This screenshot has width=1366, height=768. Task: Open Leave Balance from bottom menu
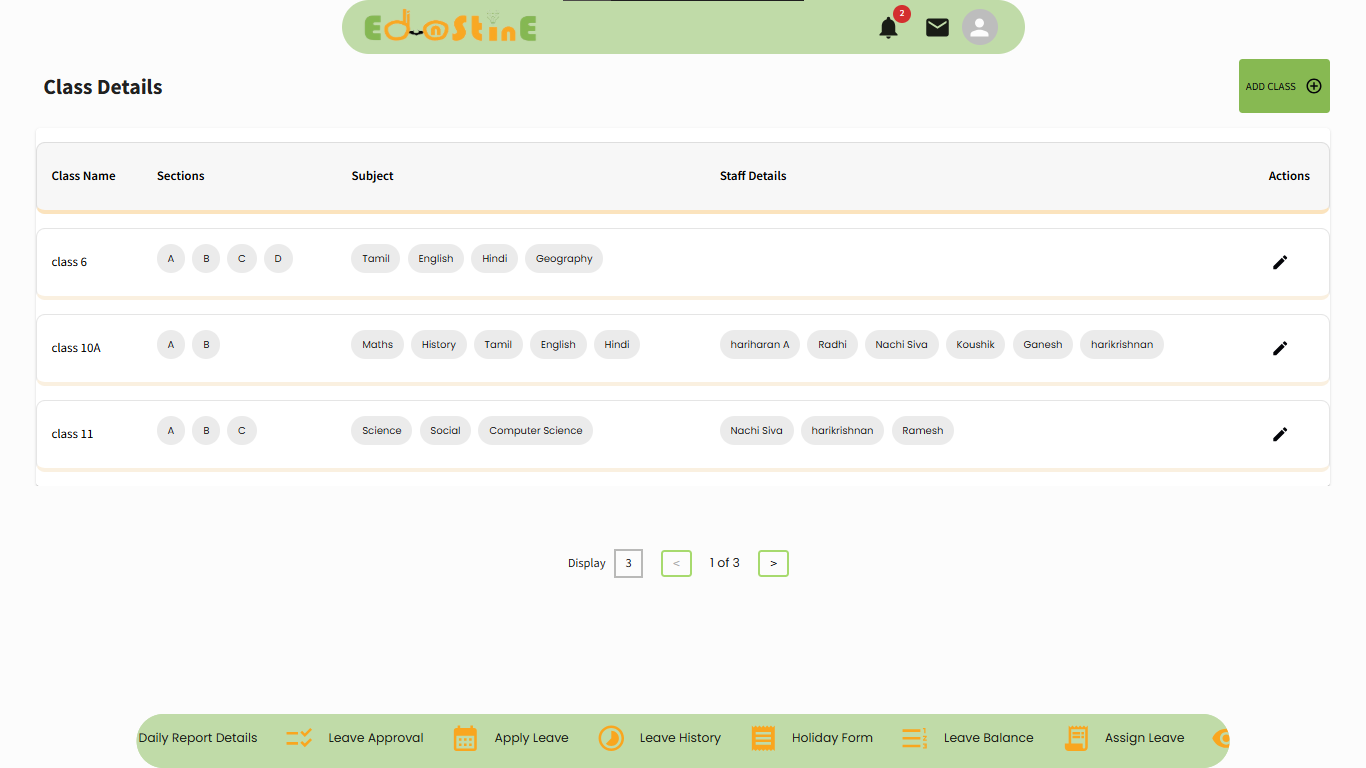click(988, 738)
